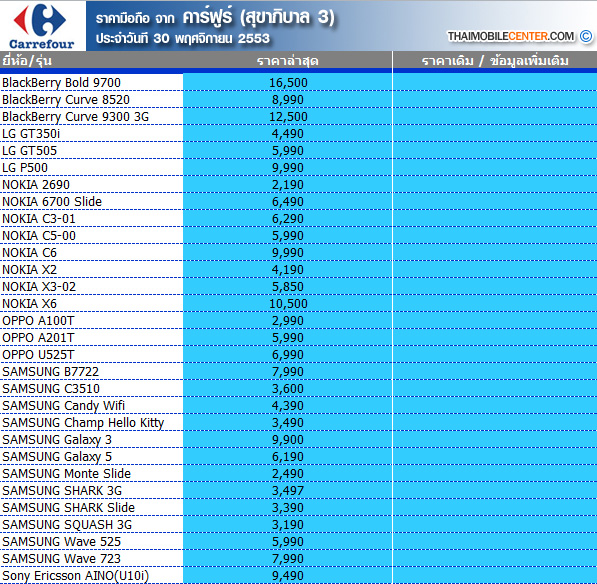Click the copyright symbol icon
Viewport: 597px width, 584px height.
click(586, 37)
